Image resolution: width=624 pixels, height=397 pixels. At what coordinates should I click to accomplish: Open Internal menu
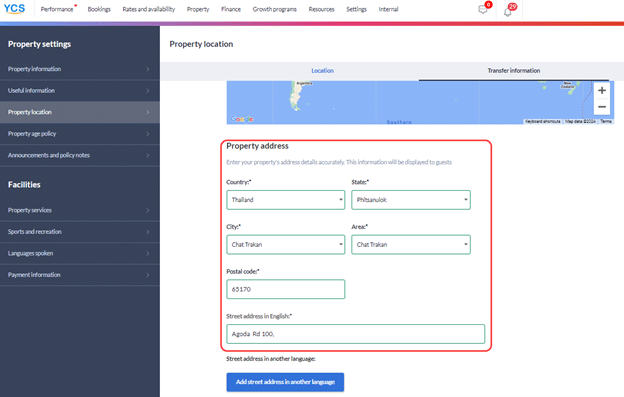click(x=388, y=9)
